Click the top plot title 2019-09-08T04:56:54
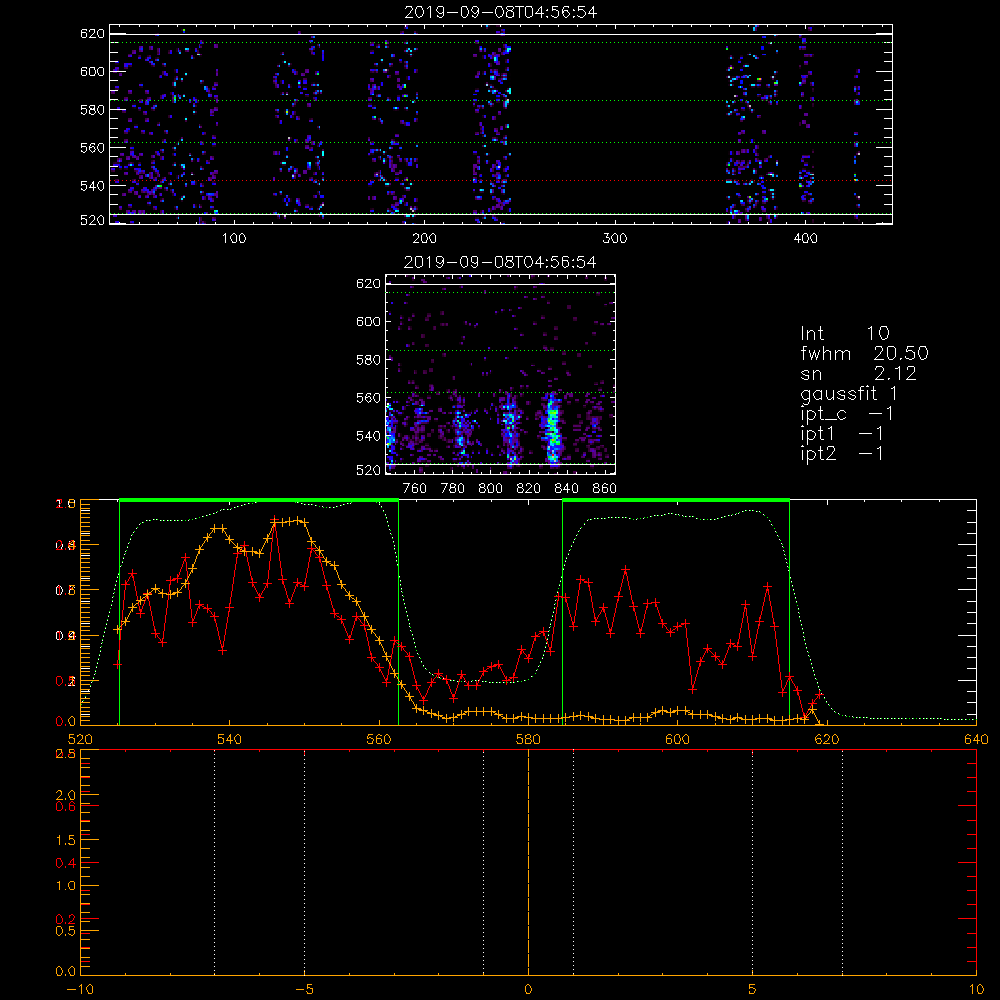This screenshot has width=1000, height=1000. pos(501,12)
